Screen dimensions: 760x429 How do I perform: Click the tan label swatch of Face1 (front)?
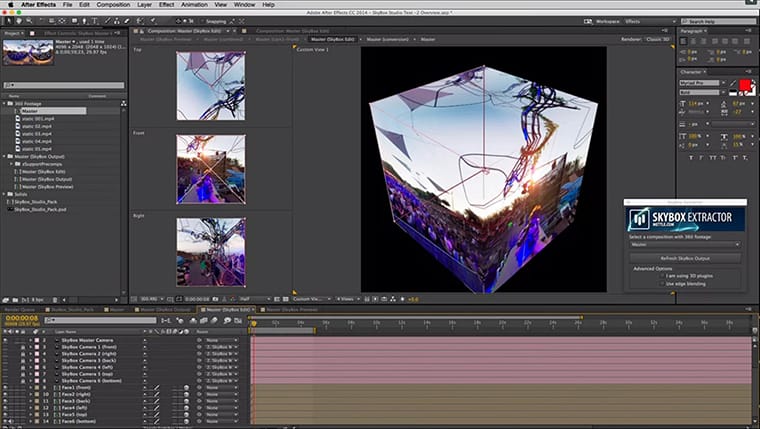coord(37,388)
